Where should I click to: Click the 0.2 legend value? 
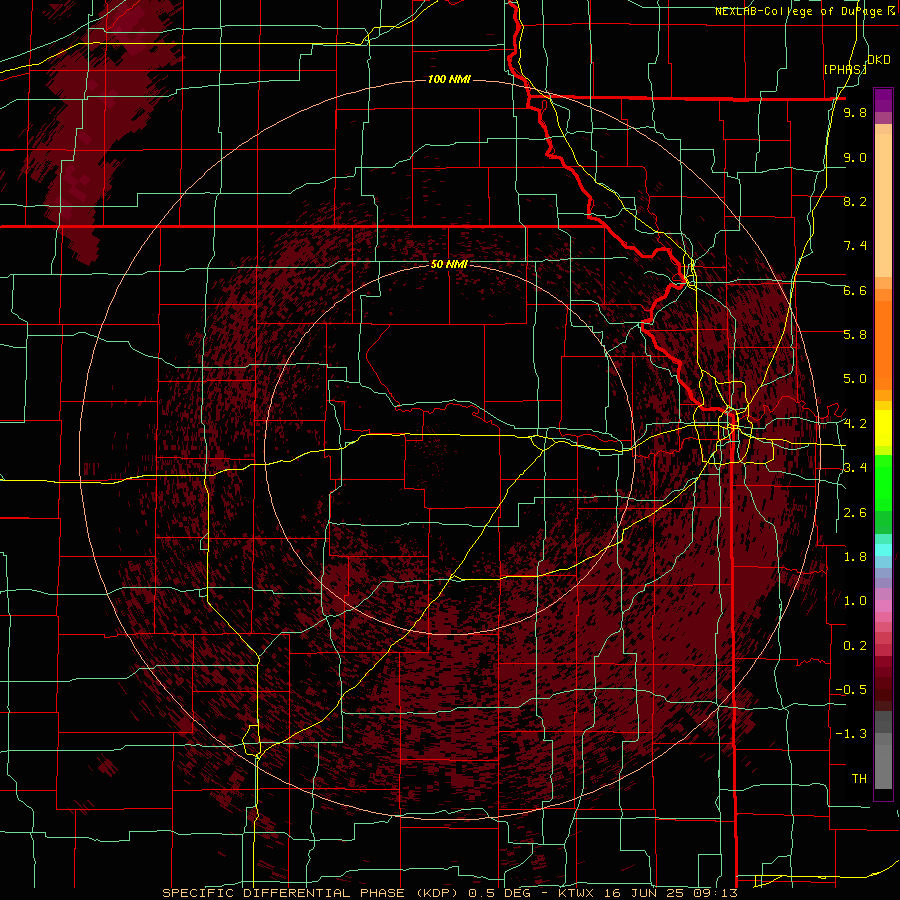(x=855, y=646)
